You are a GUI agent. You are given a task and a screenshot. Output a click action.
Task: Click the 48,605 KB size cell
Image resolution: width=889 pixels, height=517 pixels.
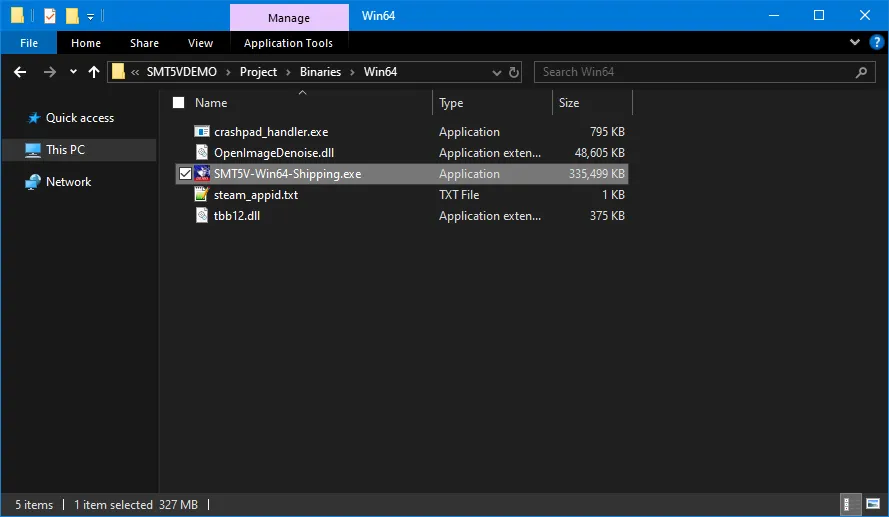[x=599, y=153]
